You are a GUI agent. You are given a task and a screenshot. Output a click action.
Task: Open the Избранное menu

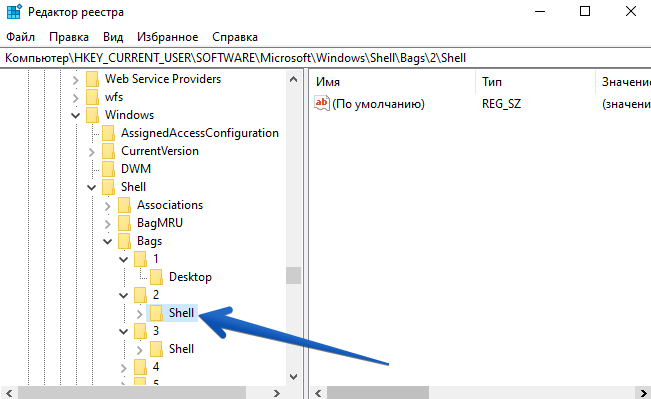tap(167, 37)
